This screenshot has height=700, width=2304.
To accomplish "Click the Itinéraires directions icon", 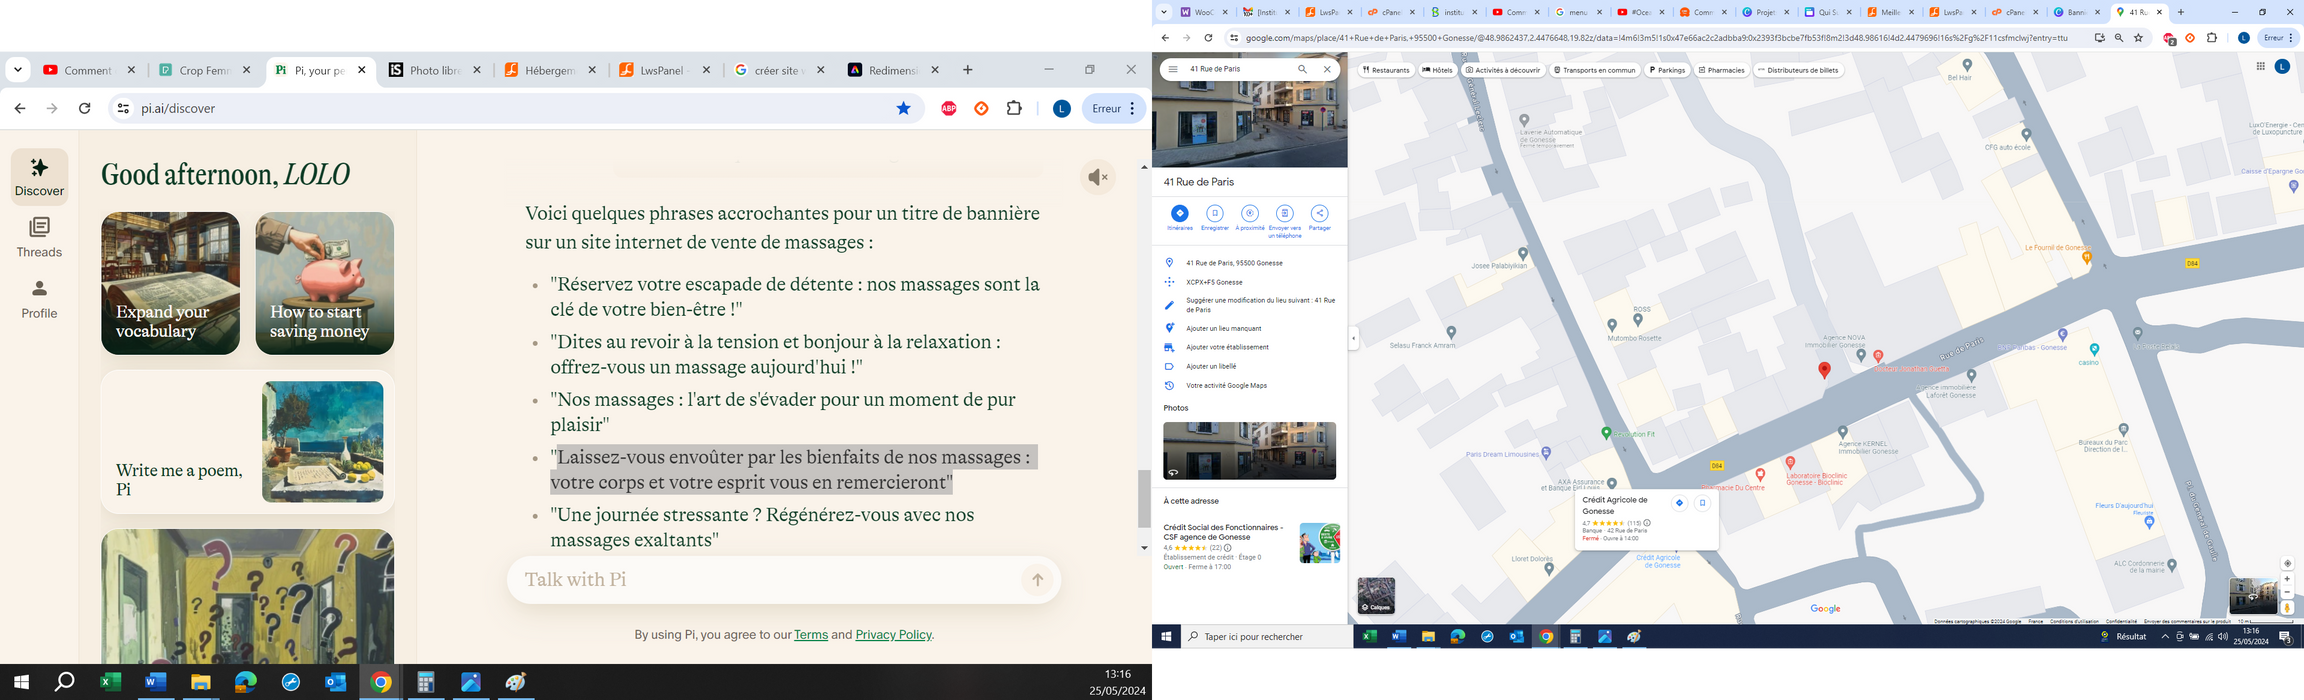I will (x=1180, y=214).
